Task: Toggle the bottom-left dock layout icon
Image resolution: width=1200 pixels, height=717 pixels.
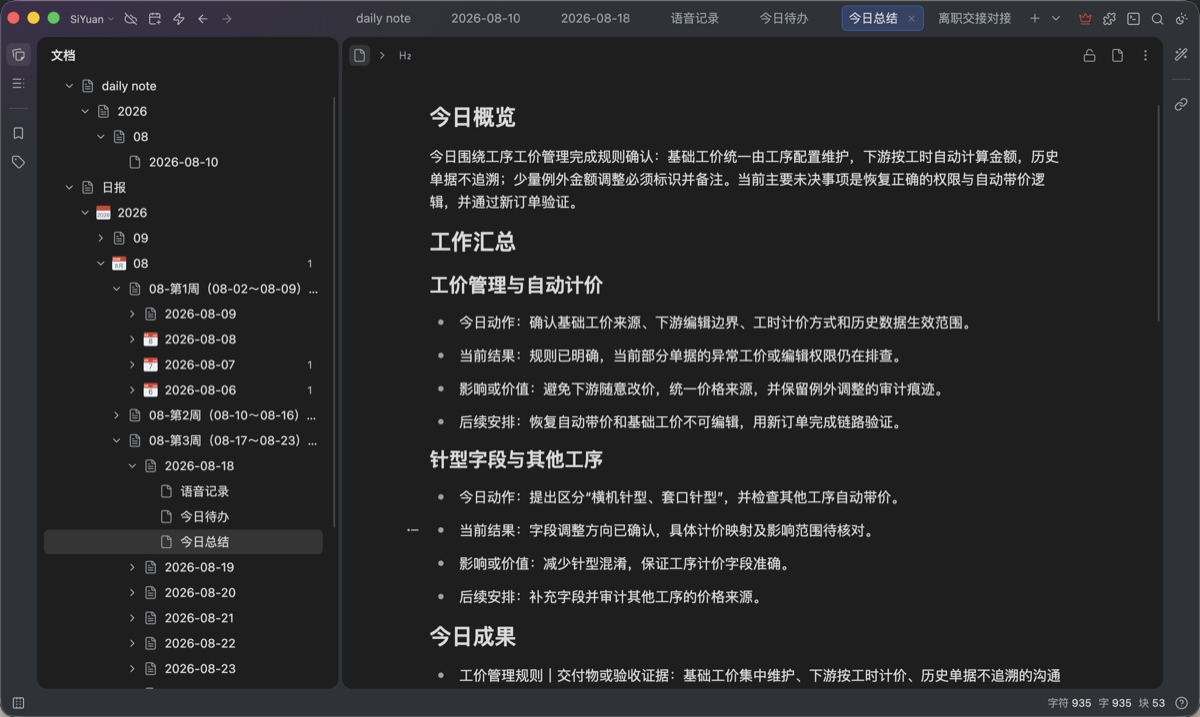Action: tap(18, 703)
